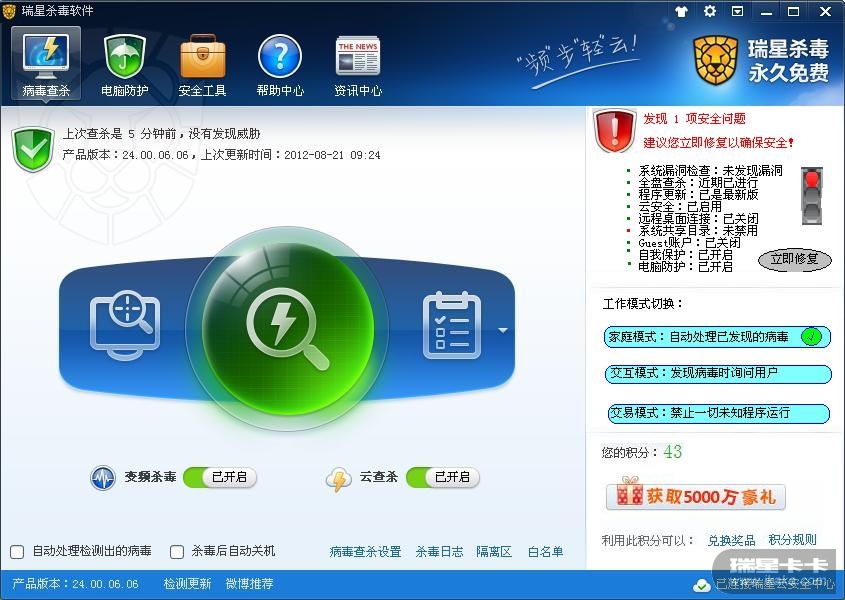Click 立即修复 repair button
845x600 pixels.
[794, 259]
